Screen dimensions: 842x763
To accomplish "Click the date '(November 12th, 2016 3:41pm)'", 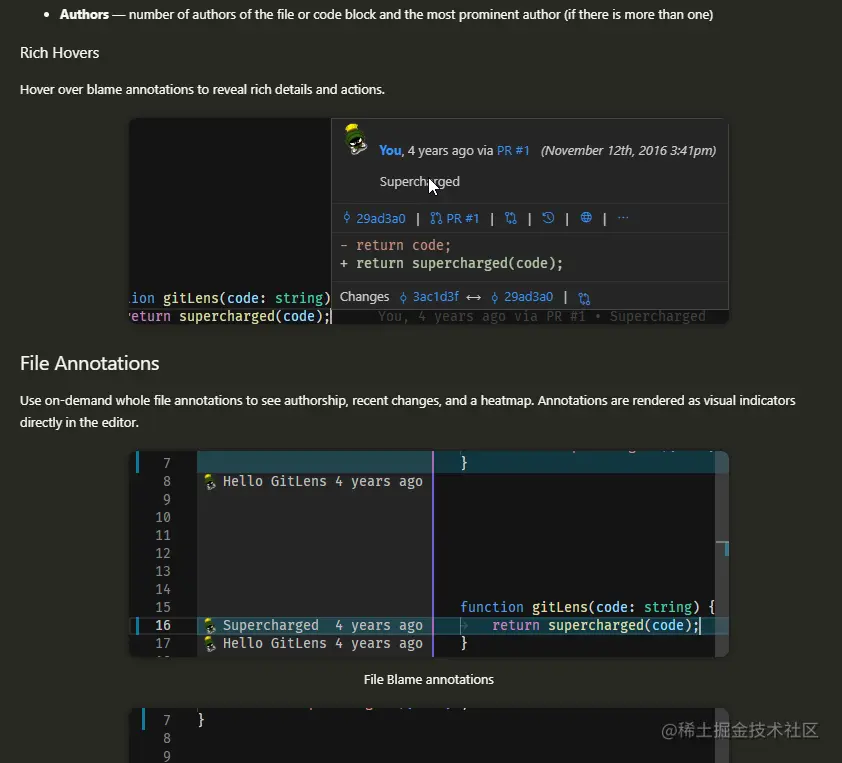I will click(628, 151).
